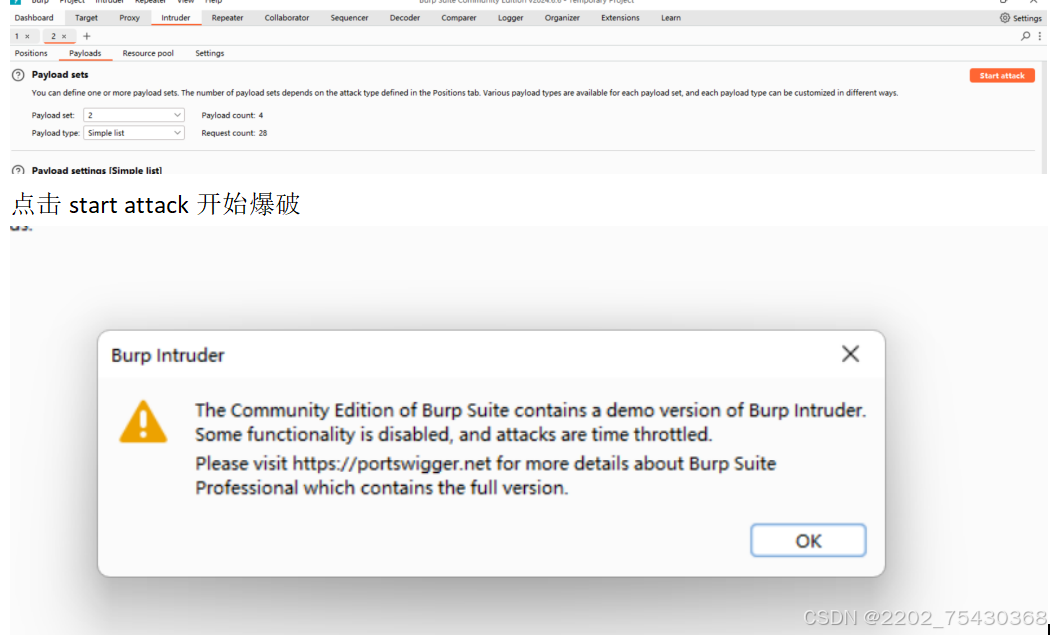The image size is (1051, 635).
Task: Open the Payload type Simple list dropdown
Action: pyautogui.click(x=133, y=133)
